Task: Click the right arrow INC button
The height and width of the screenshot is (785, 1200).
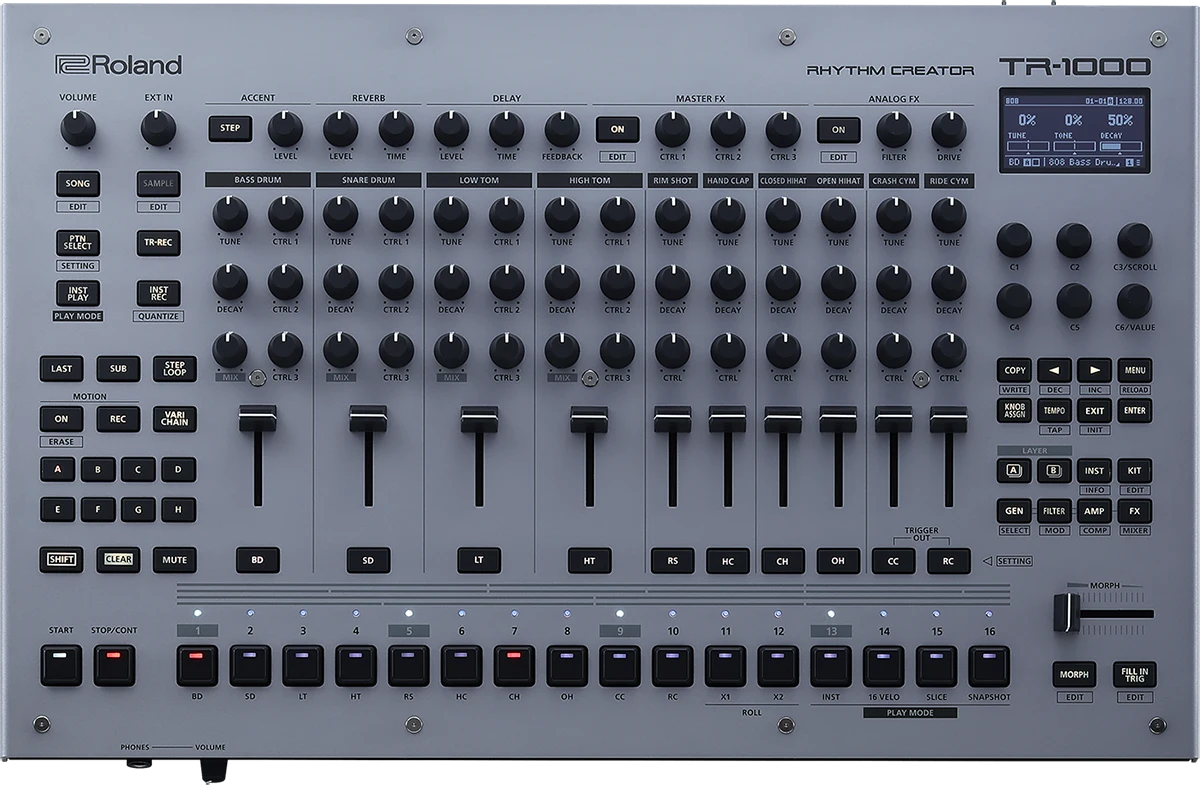Action: click(1094, 370)
